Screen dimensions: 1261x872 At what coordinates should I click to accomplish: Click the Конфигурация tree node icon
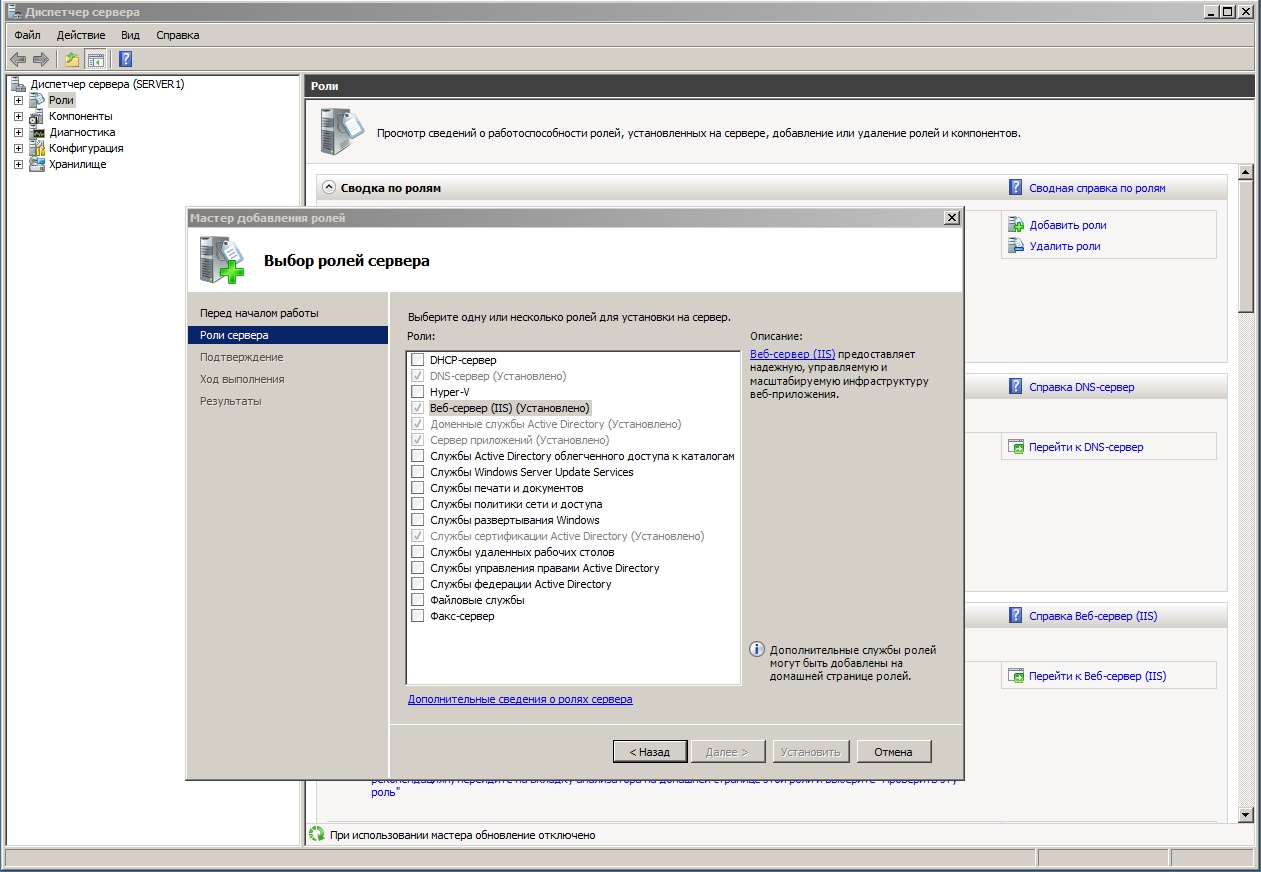(x=37, y=148)
